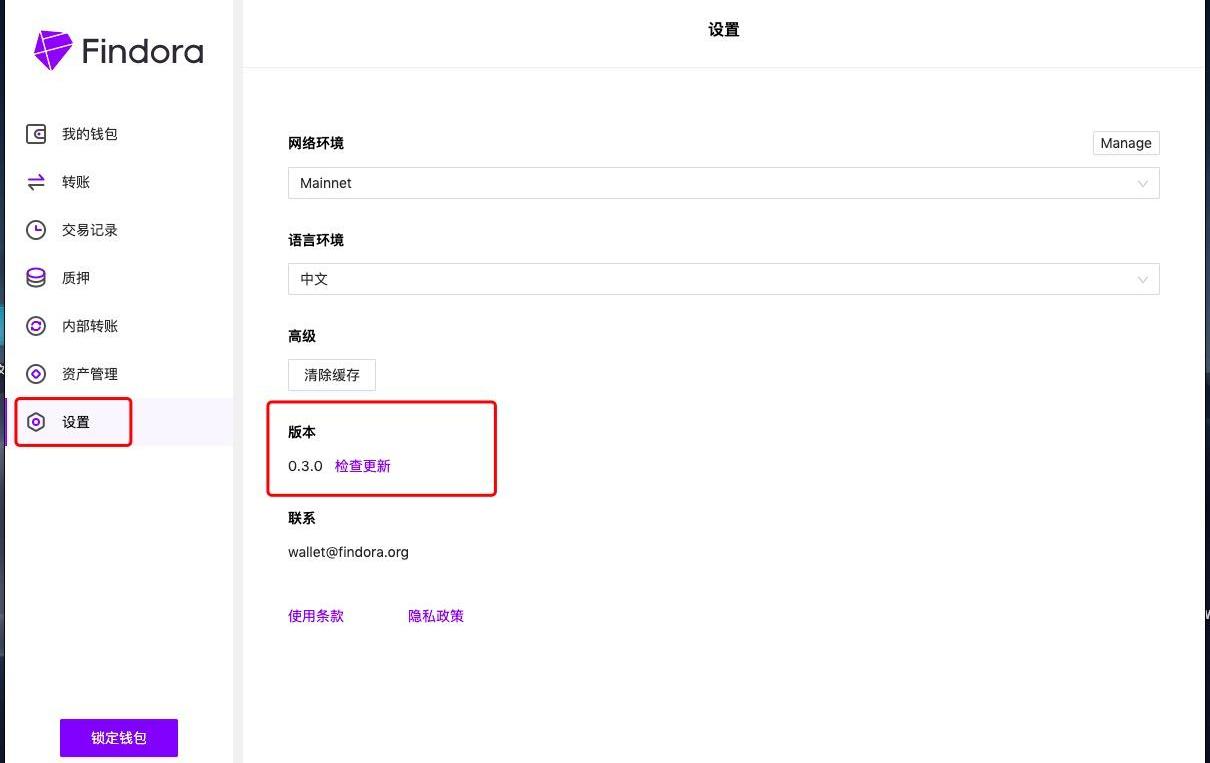Screen dimensions: 1210x763
Task: Click the 清除缓存 button
Action: point(332,375)
